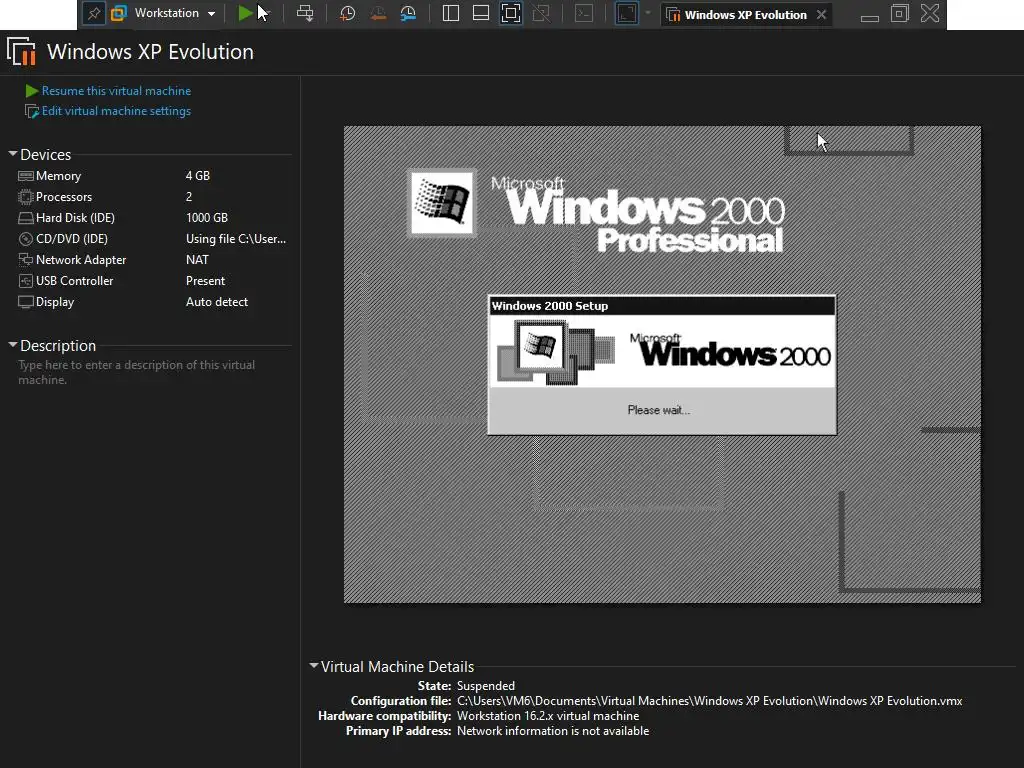
Task: Open the snapshot manager icon
Action: coord(408,13)
